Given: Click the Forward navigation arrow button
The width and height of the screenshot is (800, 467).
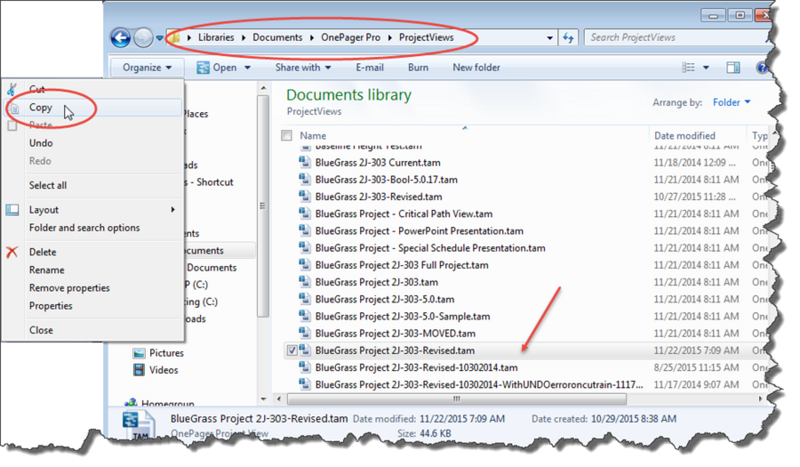Looking at the screenshot, I should tap(143, 38).
